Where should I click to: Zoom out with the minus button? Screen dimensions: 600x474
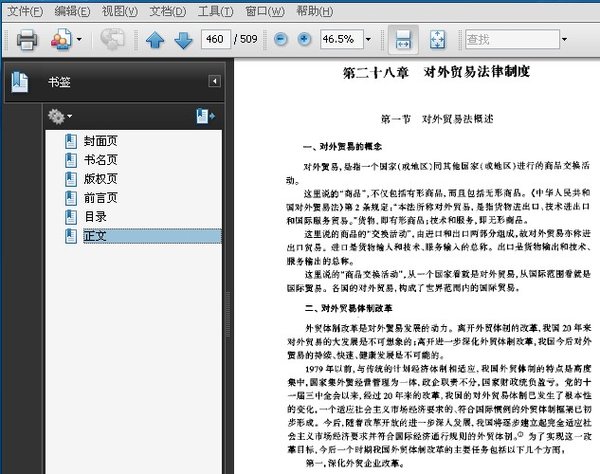pyautogui.click(x=281, y=39)
